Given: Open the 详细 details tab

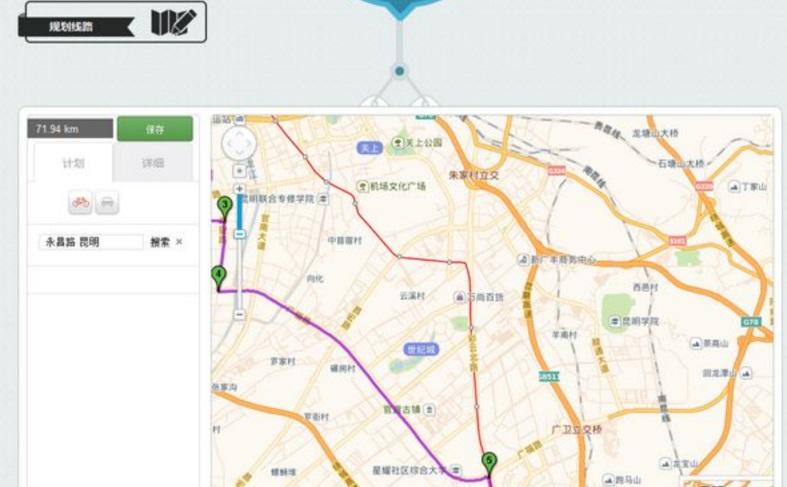Looking at the screenshot, I should [x=153, y=163].
